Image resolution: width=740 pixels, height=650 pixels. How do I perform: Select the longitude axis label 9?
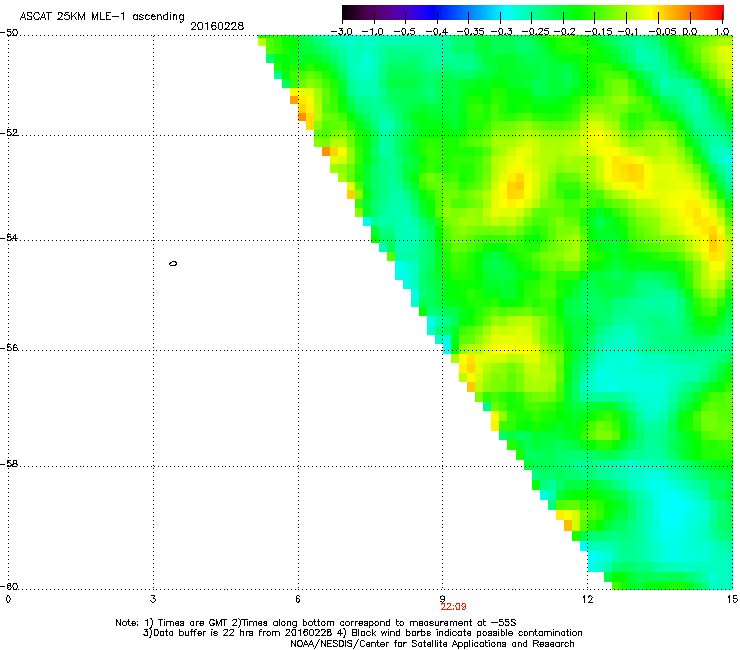pyautogui.click(x=443, y=599)
